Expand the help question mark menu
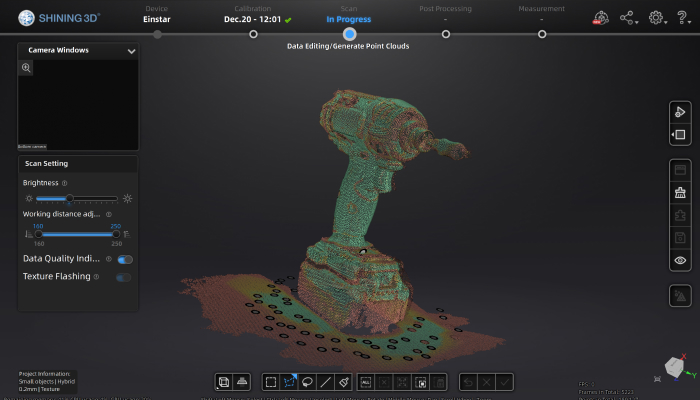The height and width of the screenshot is (400, 700). coord(684,18)
